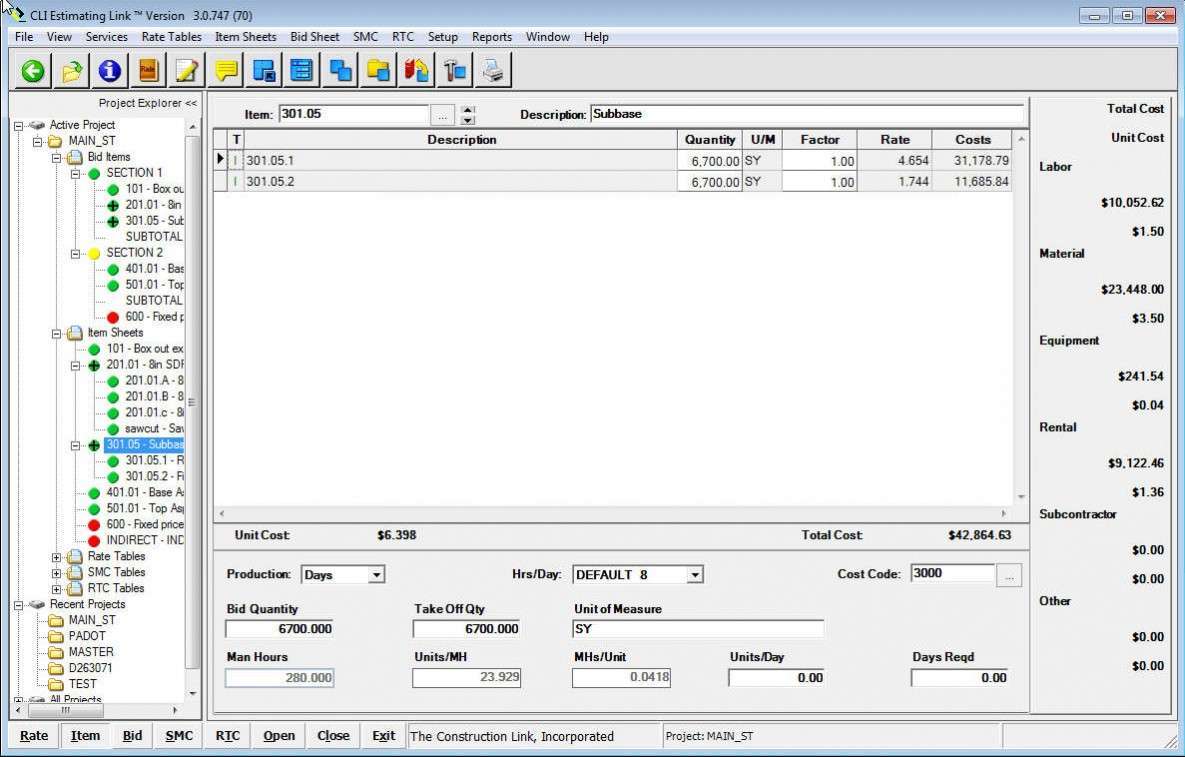Open the File menu
The width and height of the screenshot is (1185, 757).
pos(24,36)
